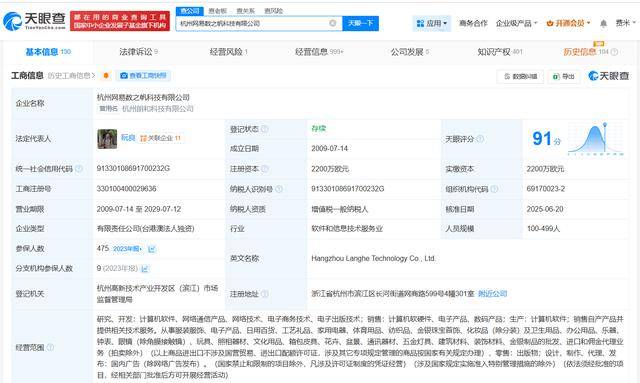Click the 天眼一下 search button
The width and height of the screenshot is (640, 383).
(x=360, y=23)
